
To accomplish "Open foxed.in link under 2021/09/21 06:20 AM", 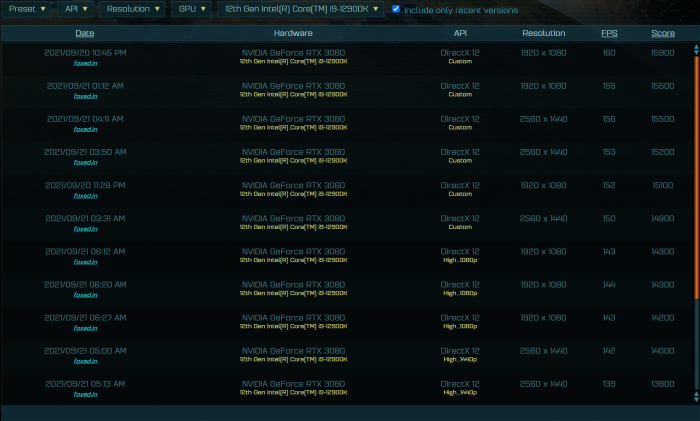I will 85,295.
